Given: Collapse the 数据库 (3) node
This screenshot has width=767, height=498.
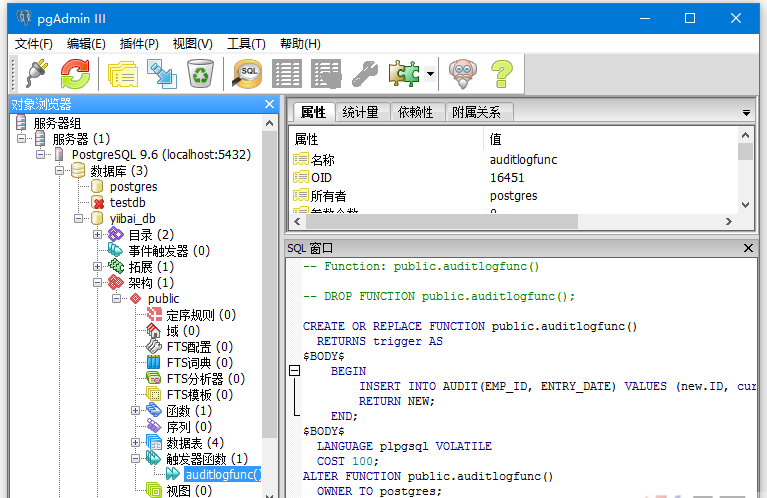Looking at the screenshot, I should point(60,171).
